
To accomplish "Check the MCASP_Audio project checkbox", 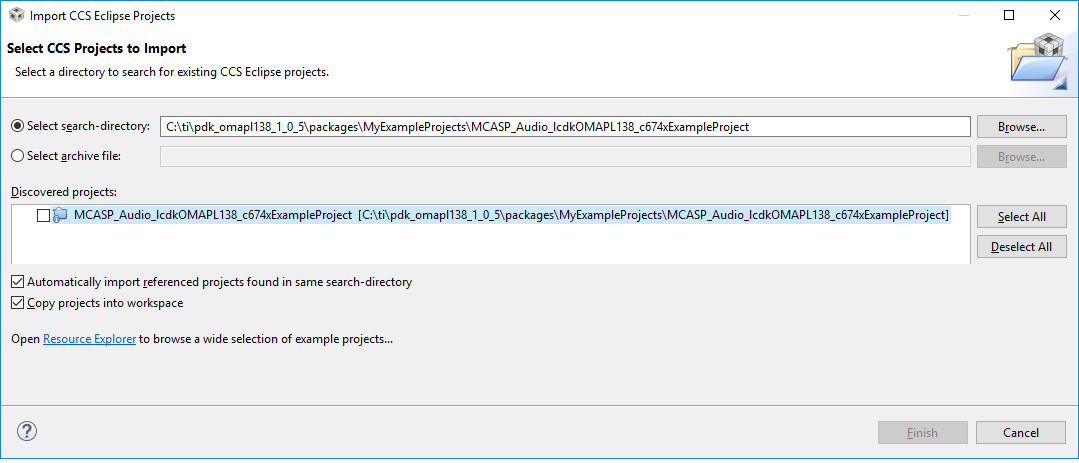I will coord(42,215).
